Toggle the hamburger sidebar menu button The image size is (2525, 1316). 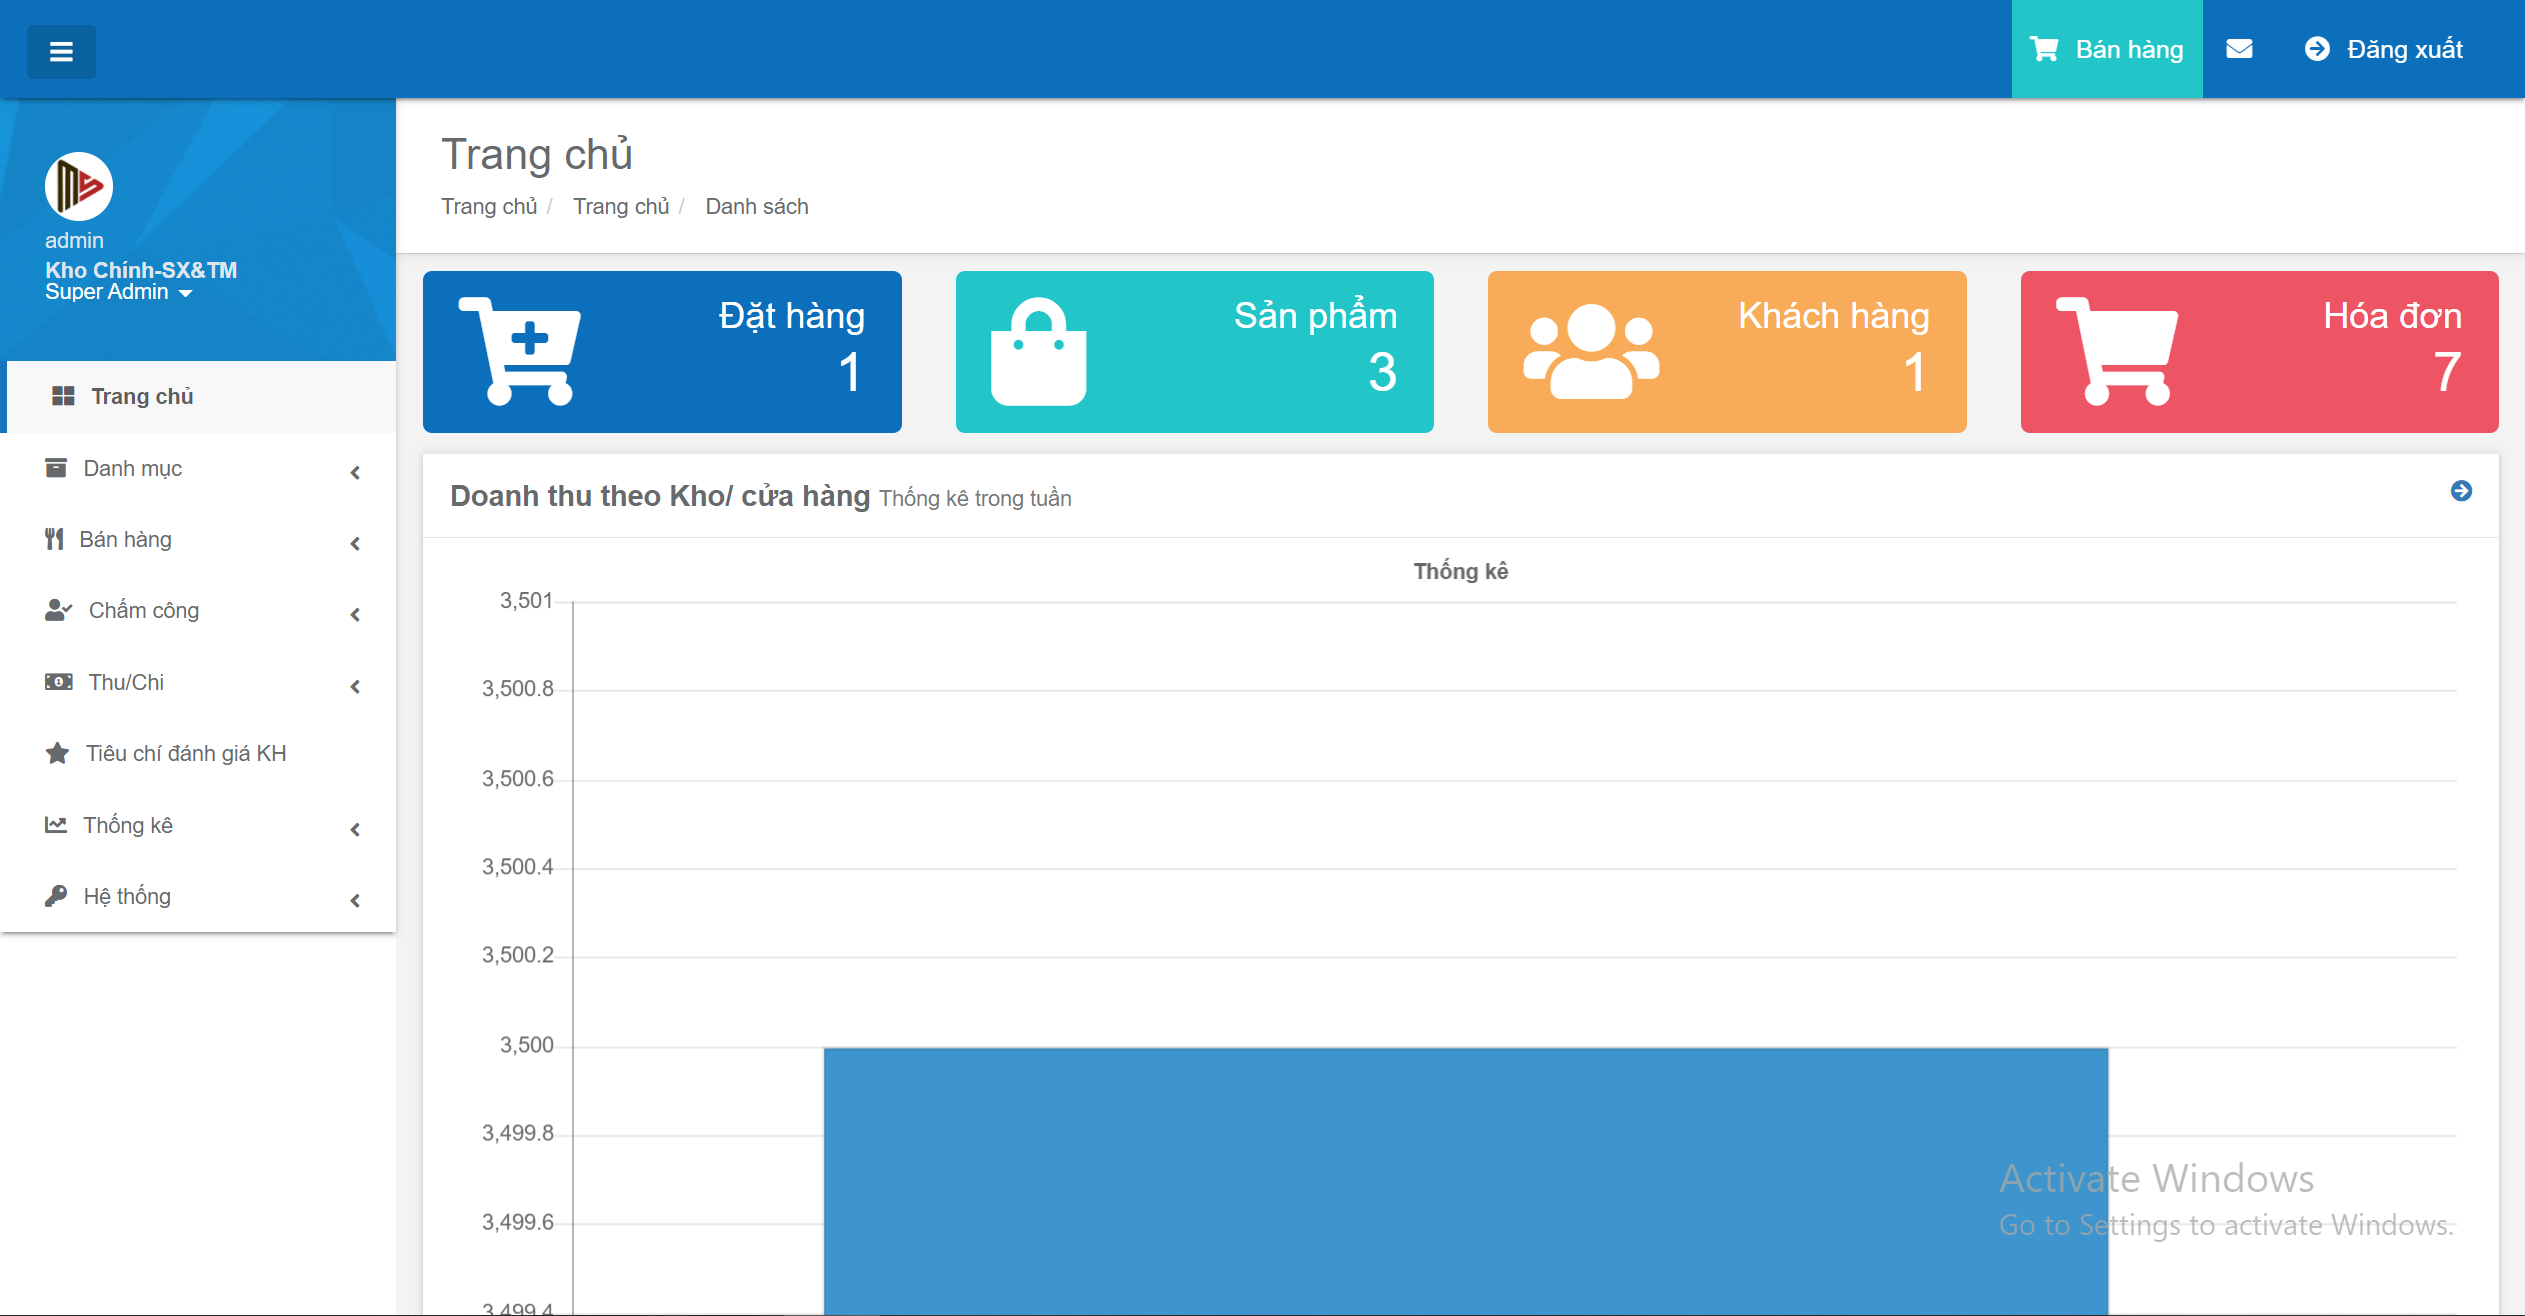[61, 51]
